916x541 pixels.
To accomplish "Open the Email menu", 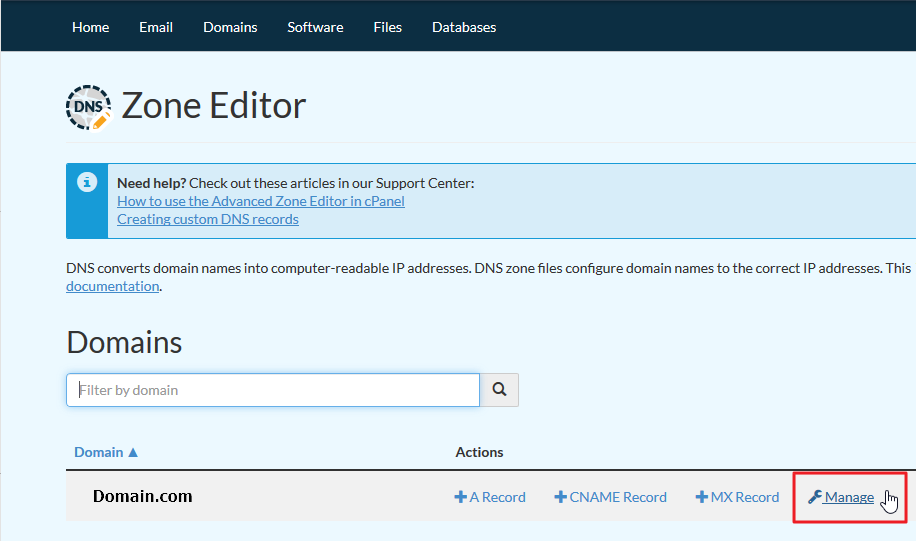I will tap(156, 27).
